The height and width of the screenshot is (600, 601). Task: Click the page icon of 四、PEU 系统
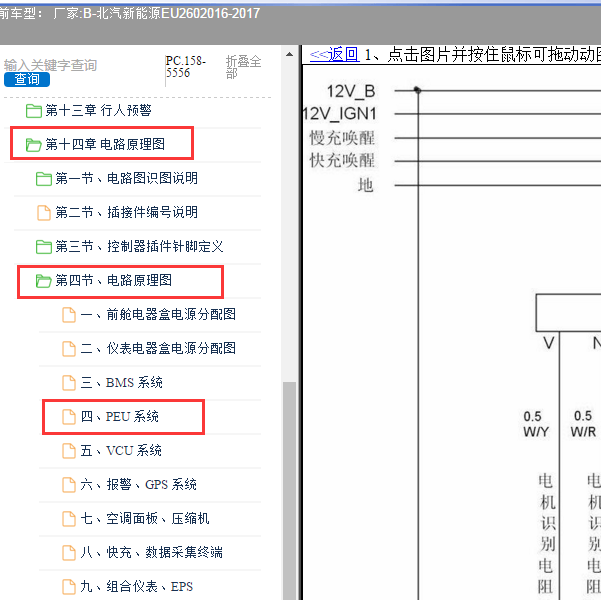(69, 417)
